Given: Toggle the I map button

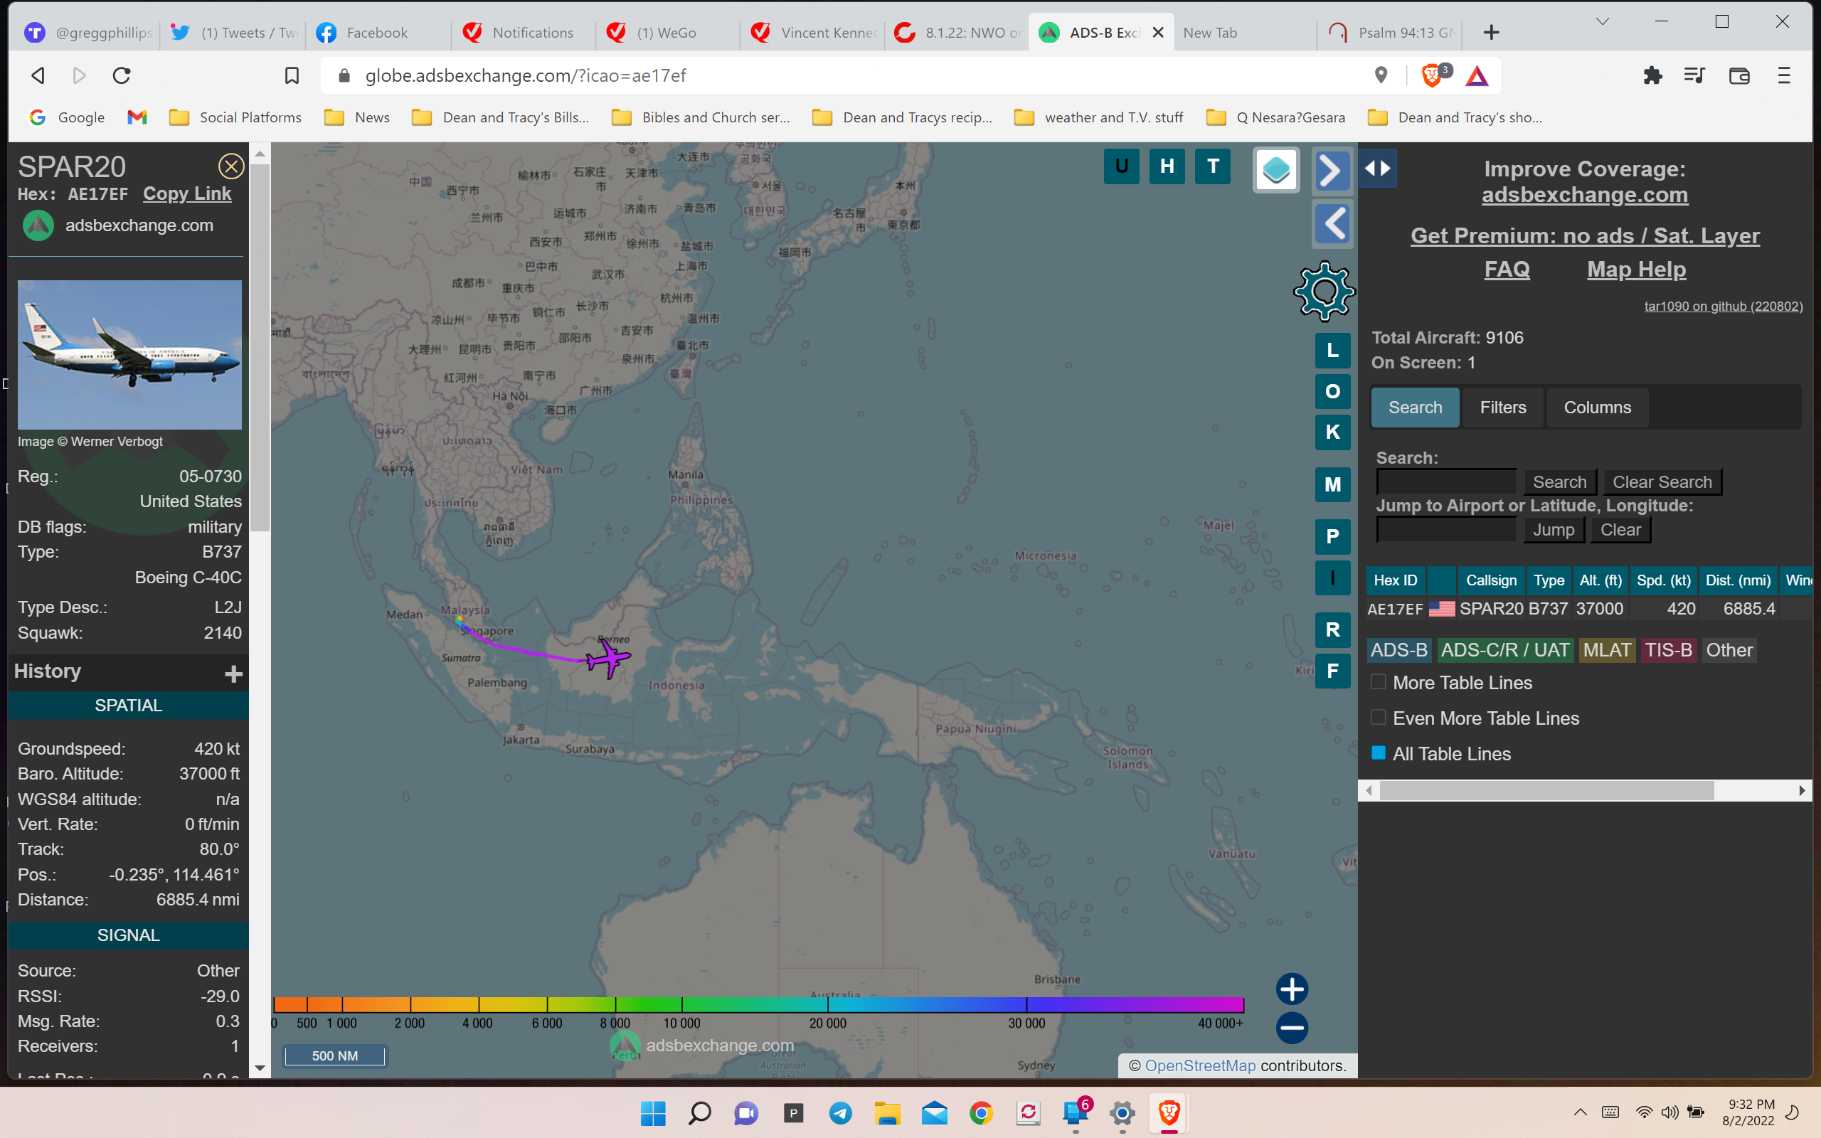Looking at the screenshot, I should pyautogui.click(x=1332, y=578).
